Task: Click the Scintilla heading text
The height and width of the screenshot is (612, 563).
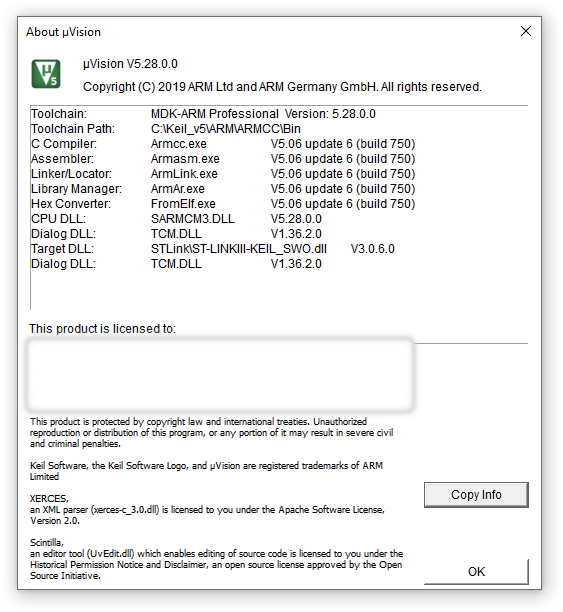Action: [46, 543]
